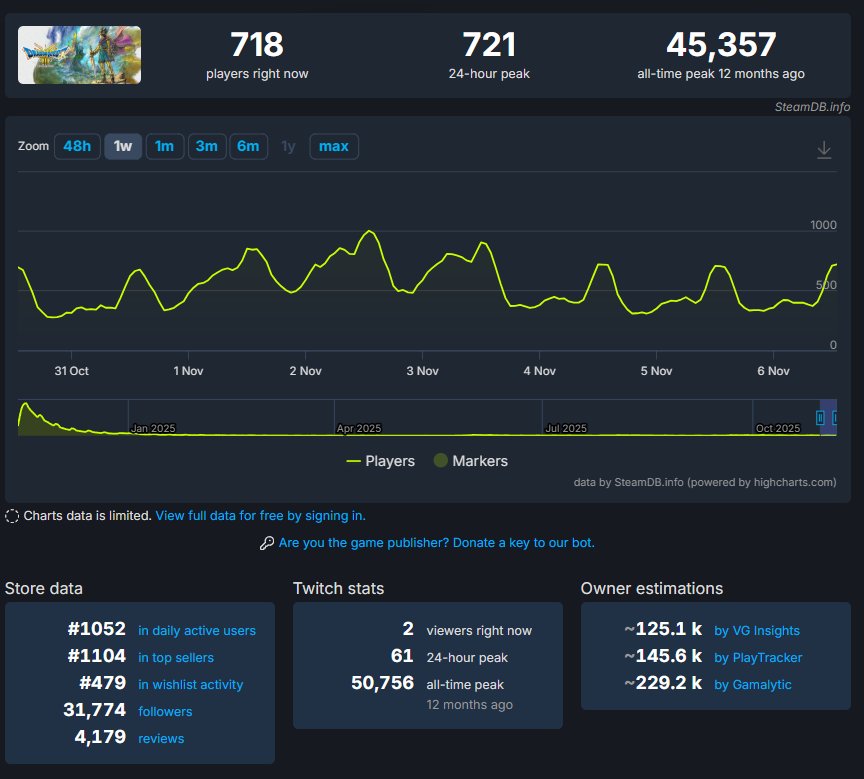
Task: Open the 'by VG Insights' estimate link
Action: [x=757, y=631]
